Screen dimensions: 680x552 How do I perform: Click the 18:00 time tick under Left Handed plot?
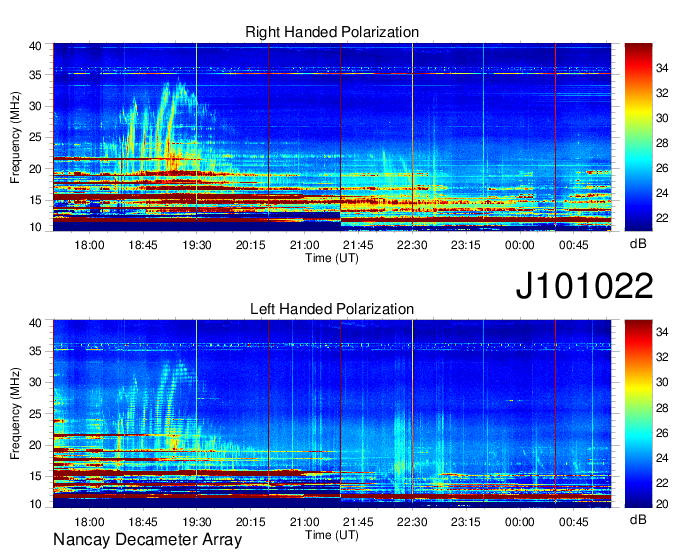[x=89, y=522]
